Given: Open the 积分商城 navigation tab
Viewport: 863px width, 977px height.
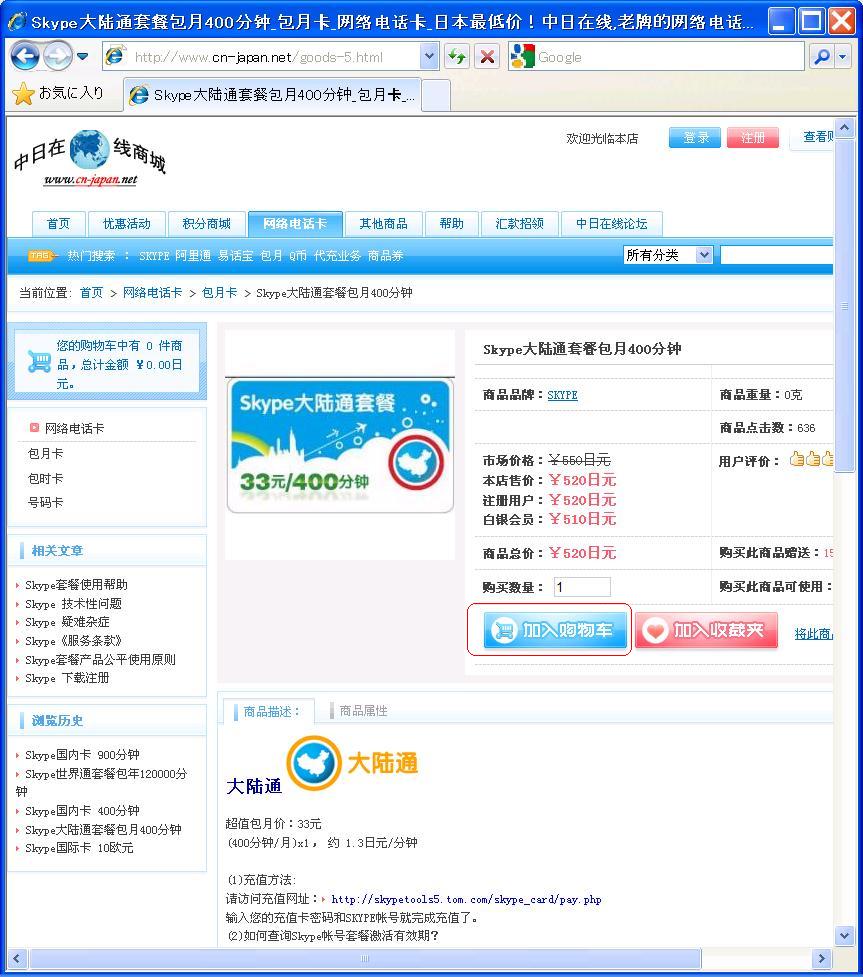Looking at the screenshot, I should tap(206, 224).
